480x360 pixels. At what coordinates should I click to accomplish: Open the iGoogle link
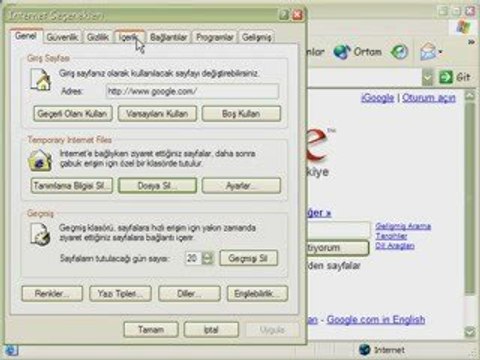coord(378,98)
